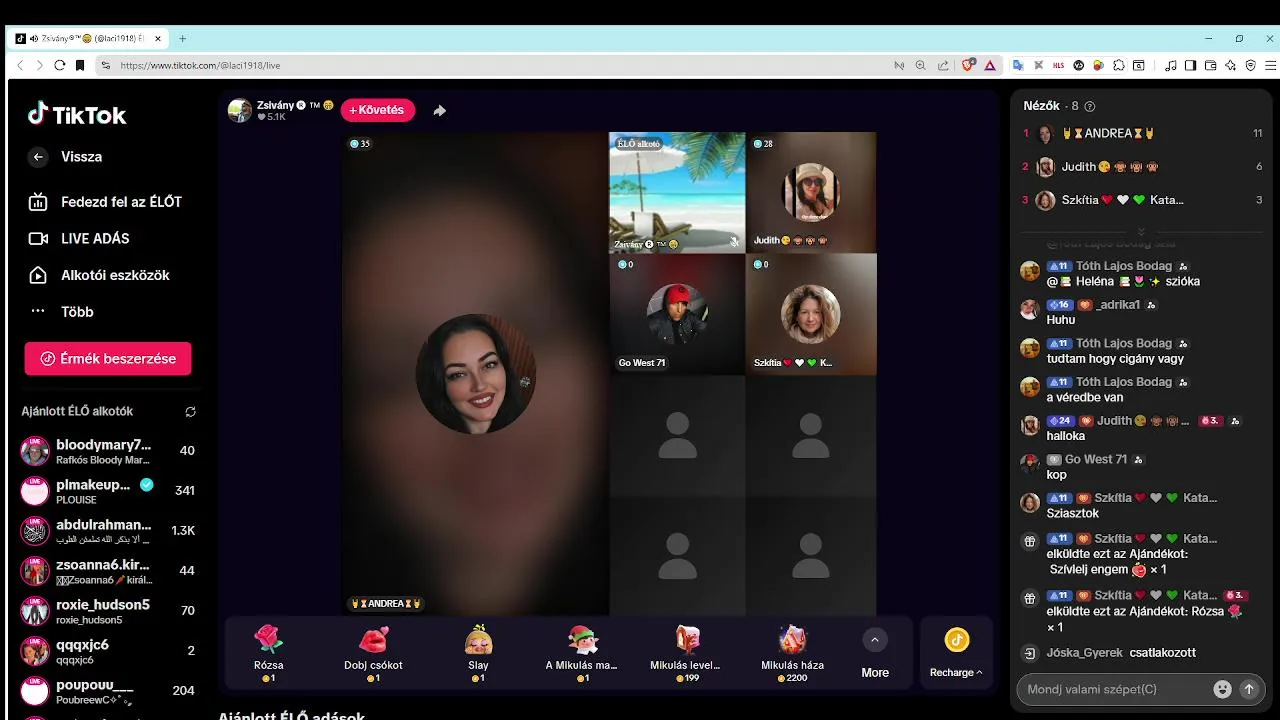The image size is (1280, 720).
Task: Open the abdulrahman recommended live
Action: point(108,531)
